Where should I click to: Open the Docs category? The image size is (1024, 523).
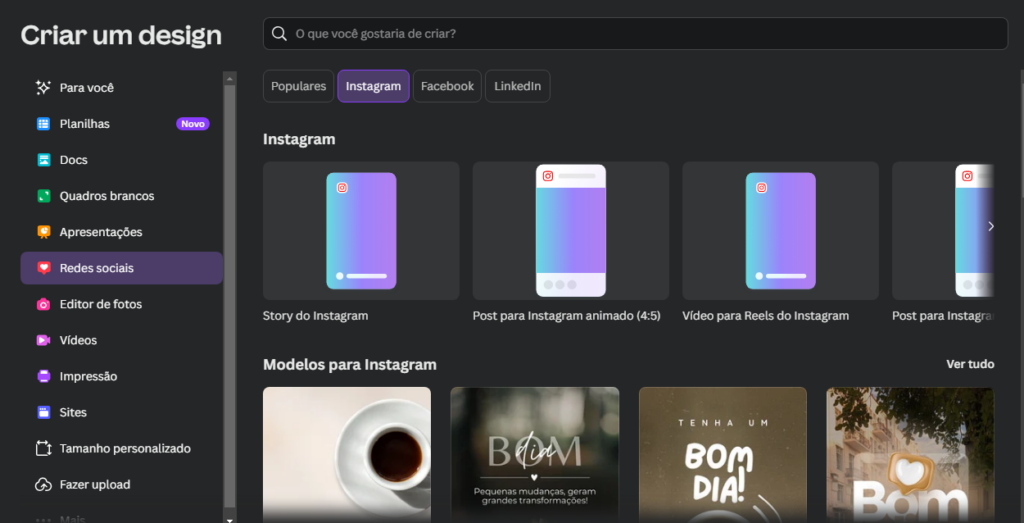coord(121,160)
